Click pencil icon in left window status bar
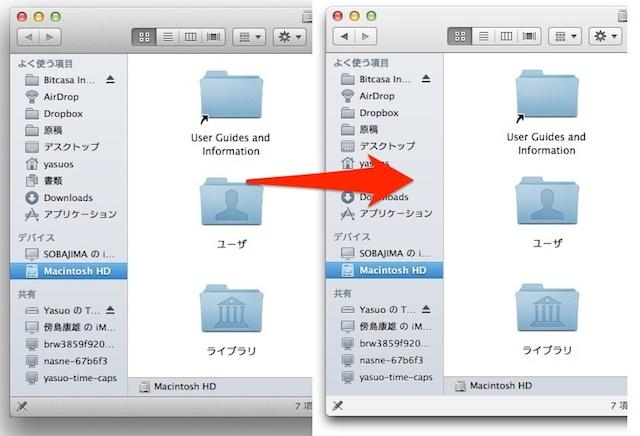This screenshot has height=436, width=640. pyautogui.click(x=22, y=406)
